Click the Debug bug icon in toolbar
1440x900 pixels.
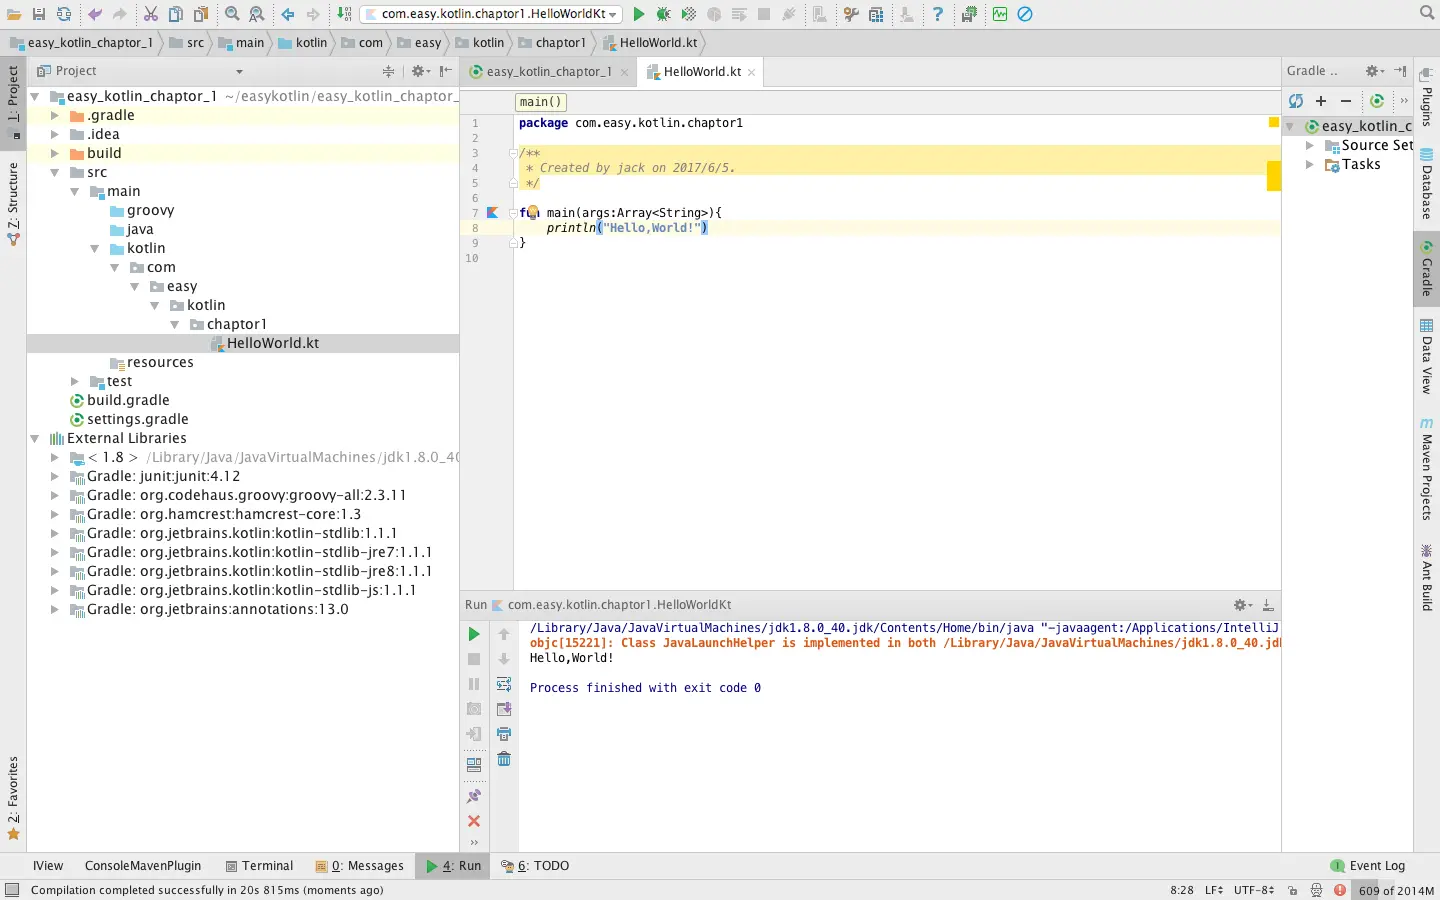click(x=663, y=14)
